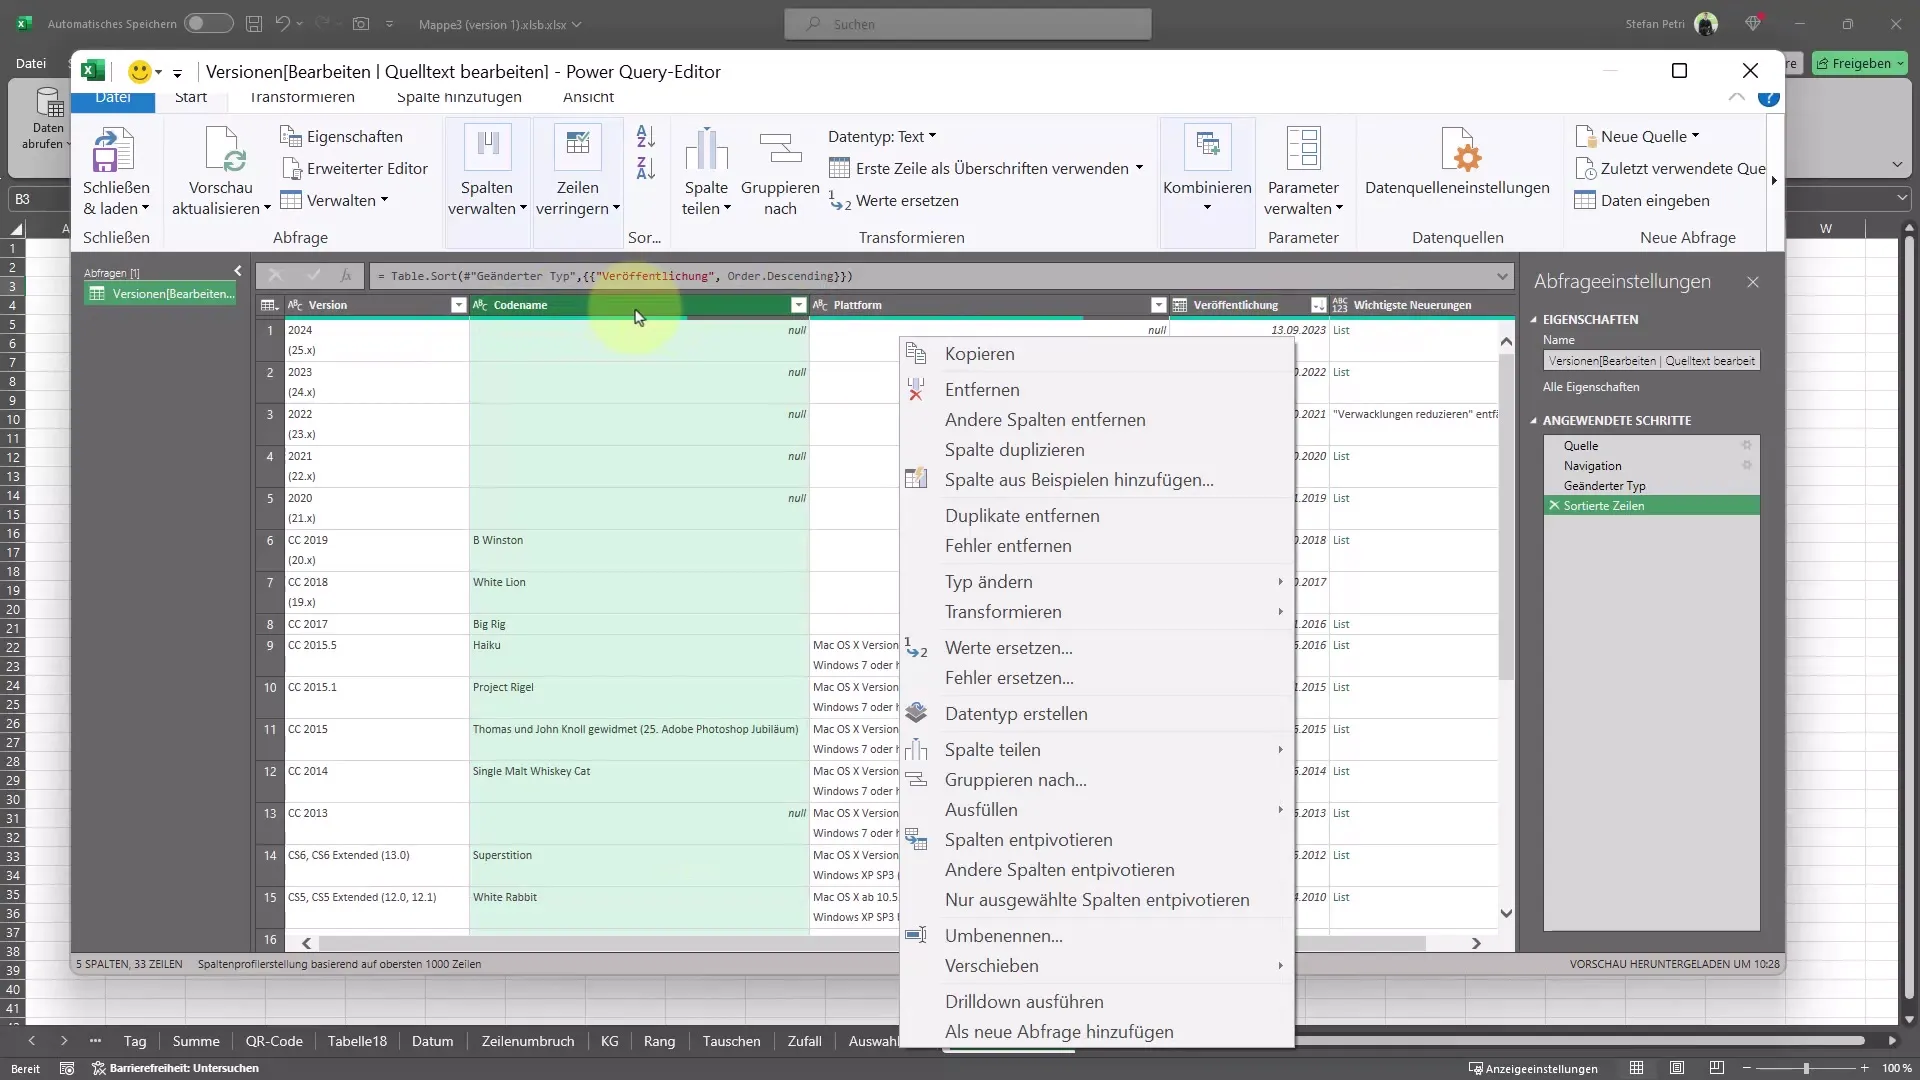The height and width of the screenshot is (1080, 1920).
Task: Toggle Automatisches Speichern switch
Action: 208,23
